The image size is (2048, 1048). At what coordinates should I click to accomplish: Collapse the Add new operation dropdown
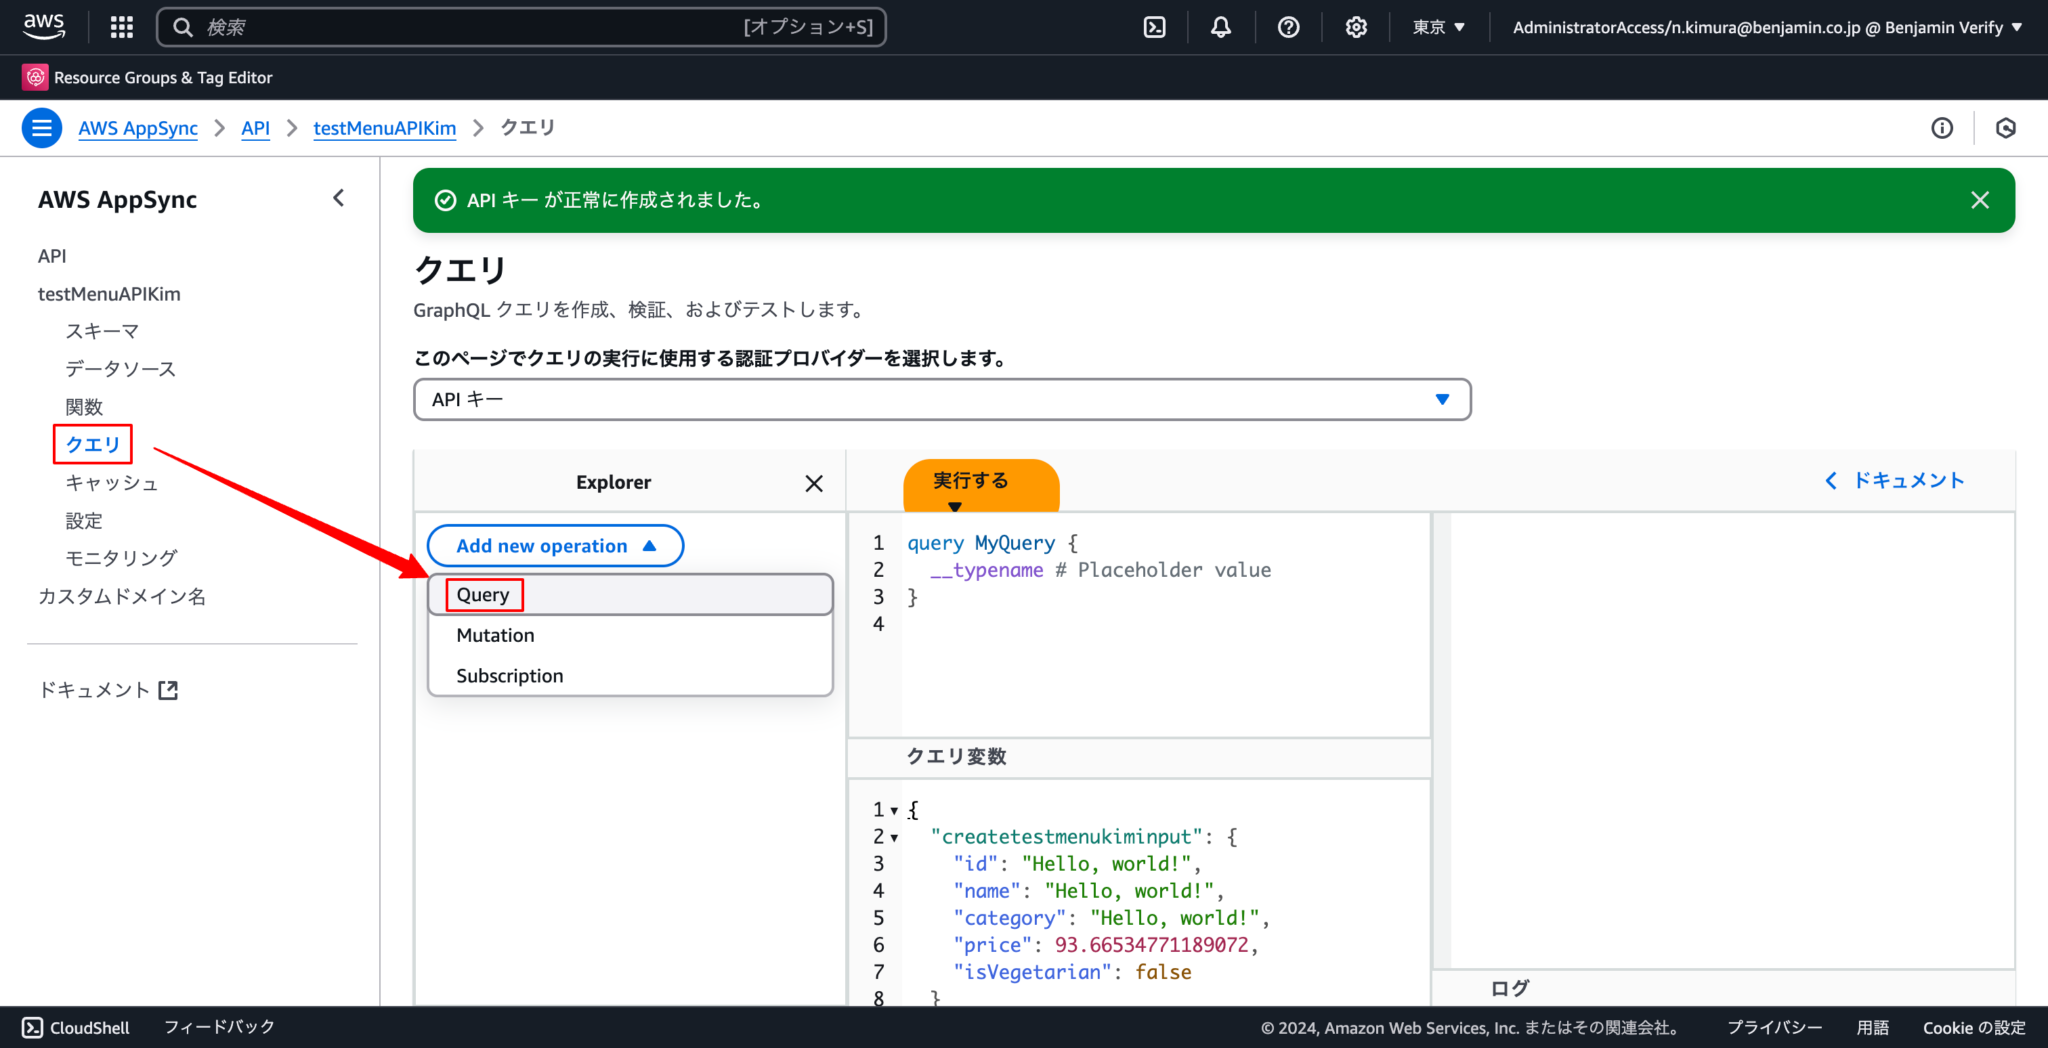(554, 545)
